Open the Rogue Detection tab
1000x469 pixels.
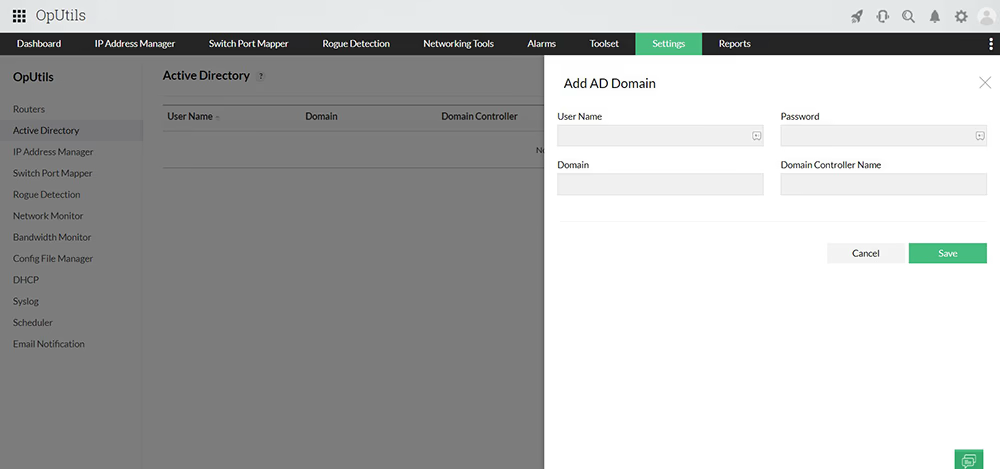coord(356,44)
